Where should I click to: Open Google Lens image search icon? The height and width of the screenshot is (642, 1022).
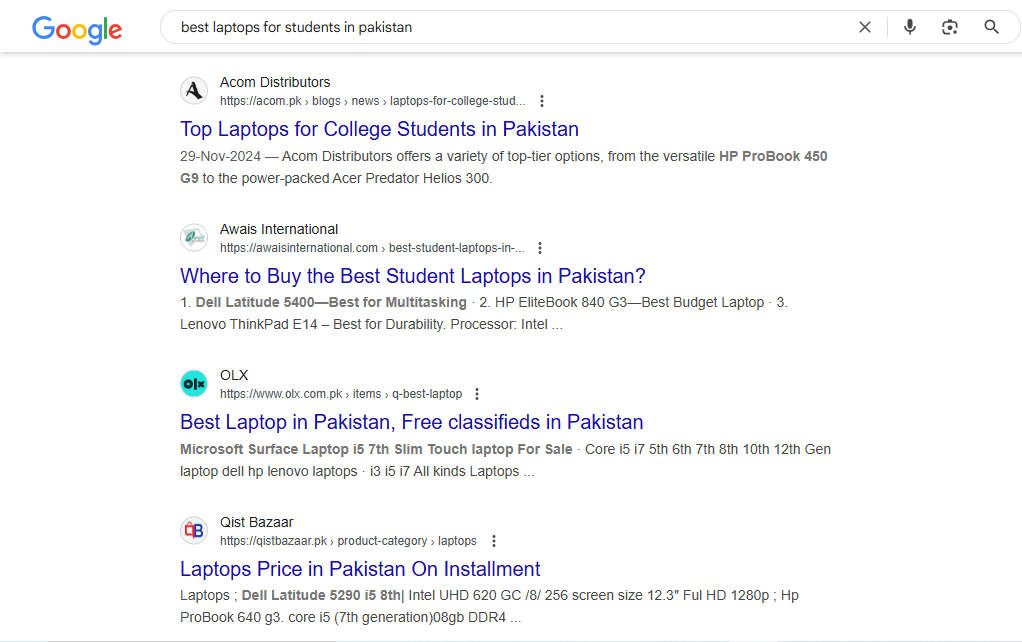pyautogui.click(x=950, y=27)
